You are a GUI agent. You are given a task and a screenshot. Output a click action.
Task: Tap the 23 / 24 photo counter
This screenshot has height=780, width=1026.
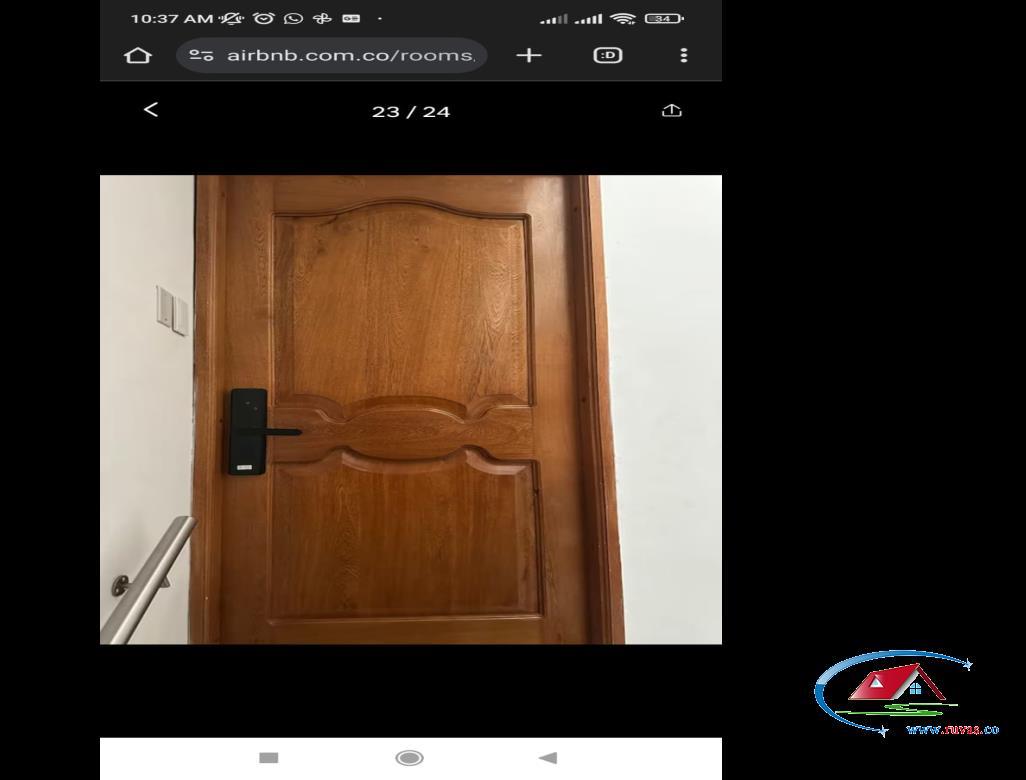pyautogui.click(x=411, y=112)
